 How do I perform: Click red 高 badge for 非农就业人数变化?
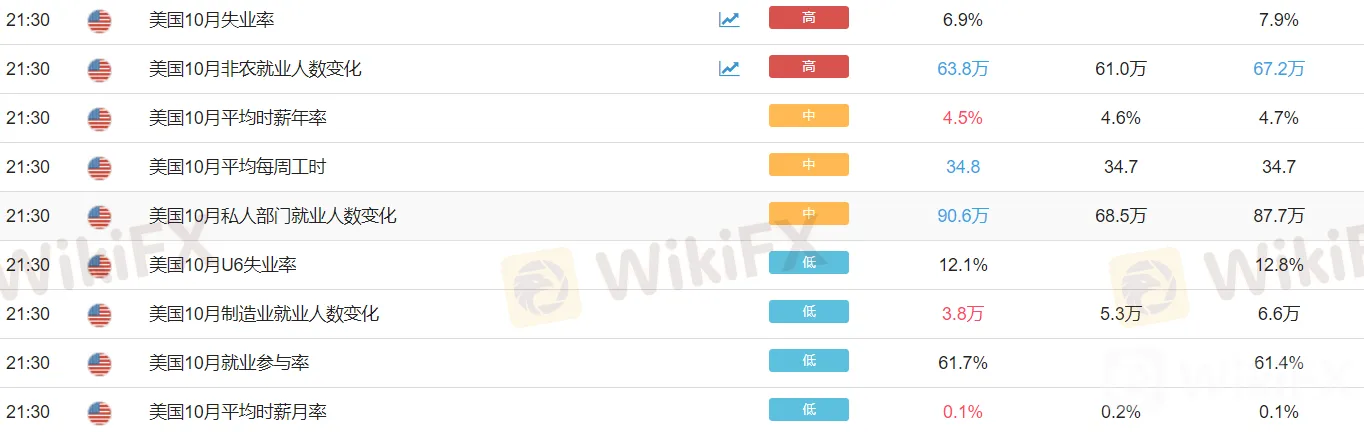pos(809,67)
